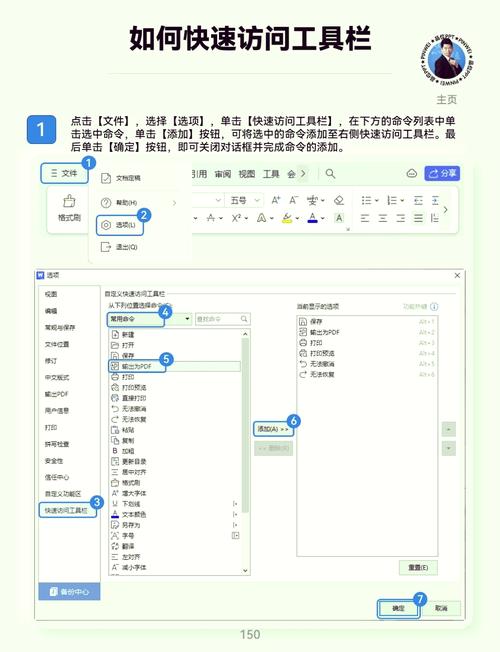The width and height of the screenshot is (500, 652).
Task: Click the justify alignment icon in ribbon
Action: click(418, 218)
